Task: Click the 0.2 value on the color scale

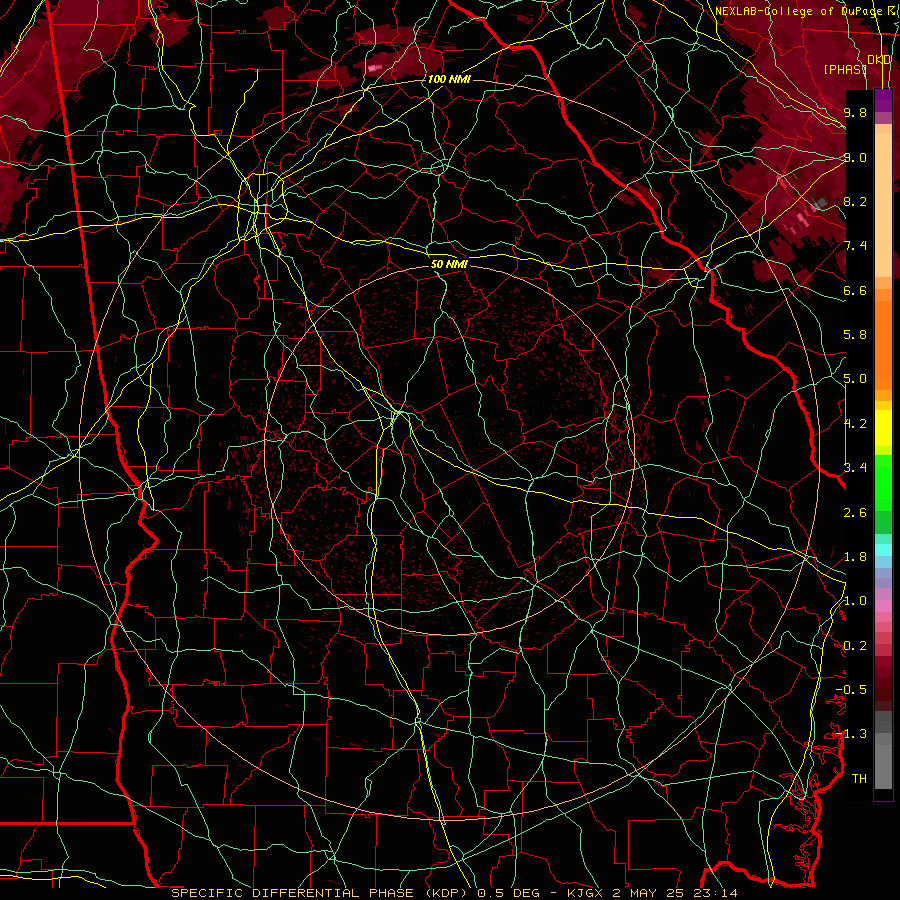Action: click(855, 646)
